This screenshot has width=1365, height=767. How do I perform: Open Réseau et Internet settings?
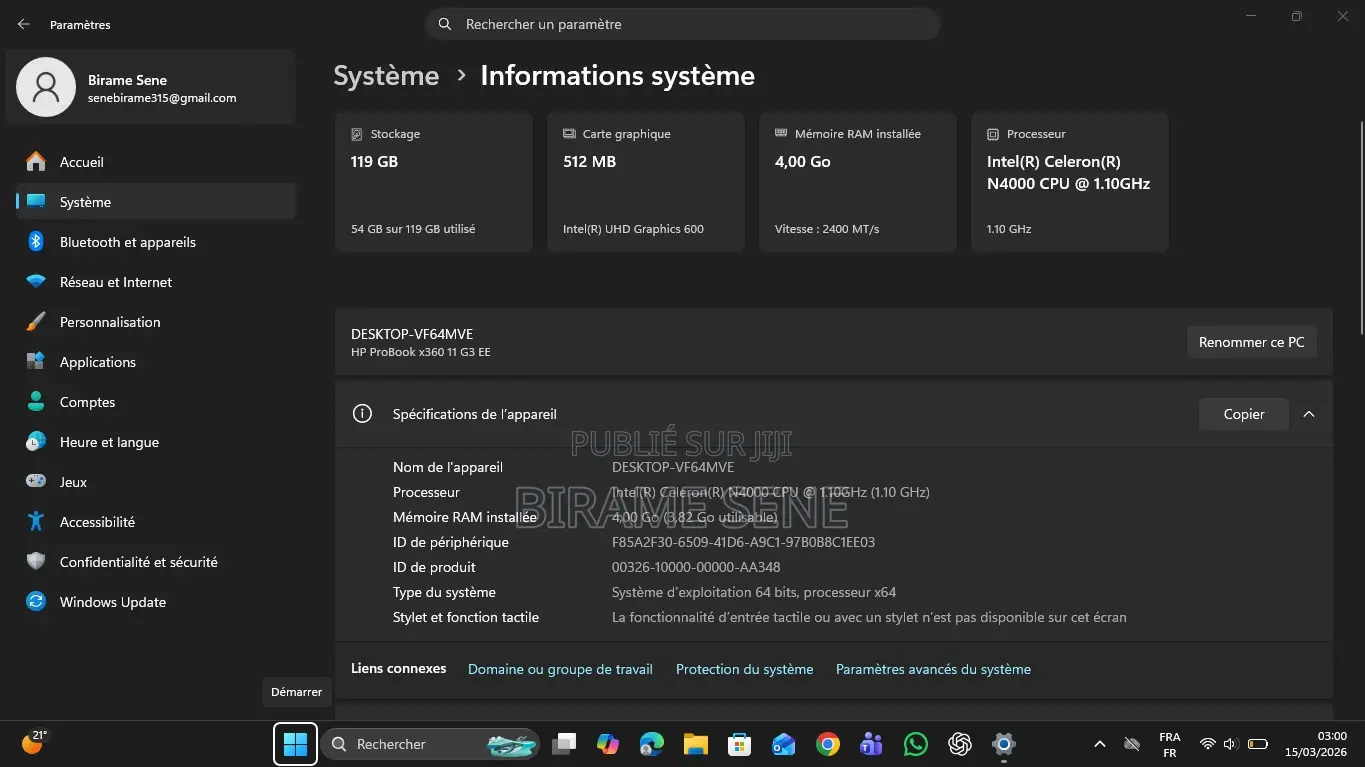tap(156, 282)
